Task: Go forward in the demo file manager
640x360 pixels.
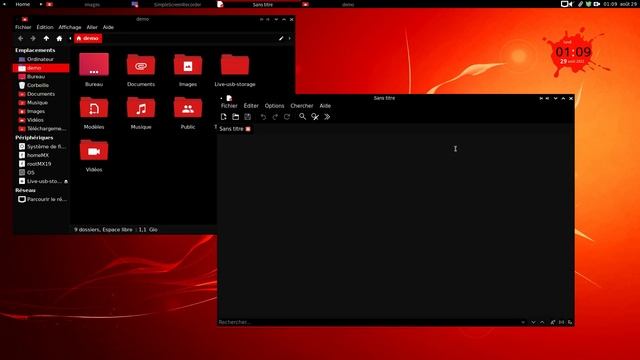Action: [33, 38]
